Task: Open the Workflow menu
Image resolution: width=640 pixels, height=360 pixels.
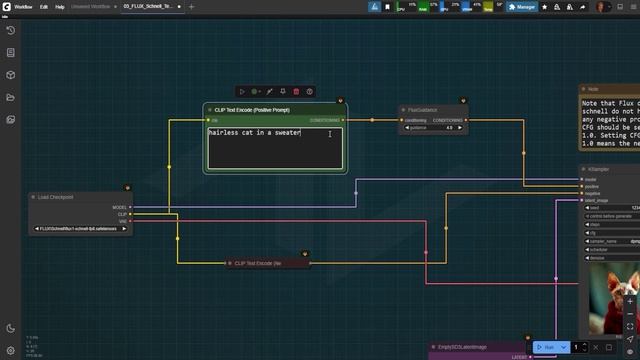Action: pos(23,7)
